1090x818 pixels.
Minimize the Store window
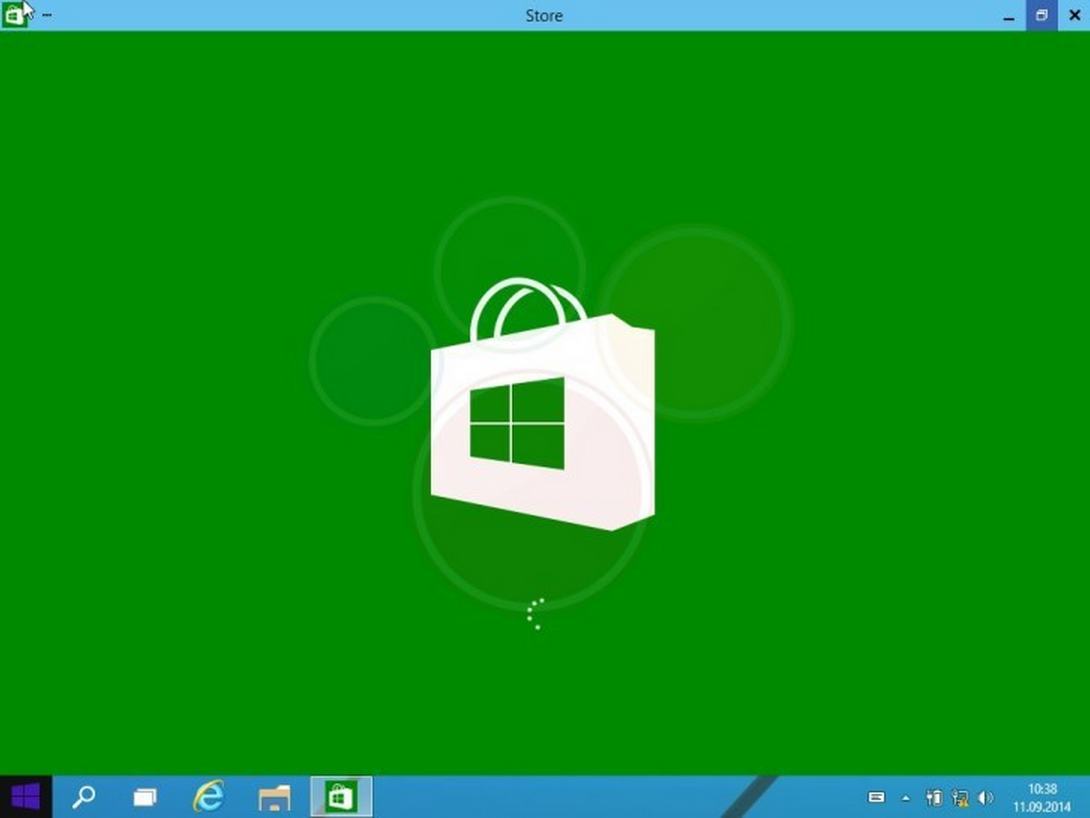pos(1008,15)
